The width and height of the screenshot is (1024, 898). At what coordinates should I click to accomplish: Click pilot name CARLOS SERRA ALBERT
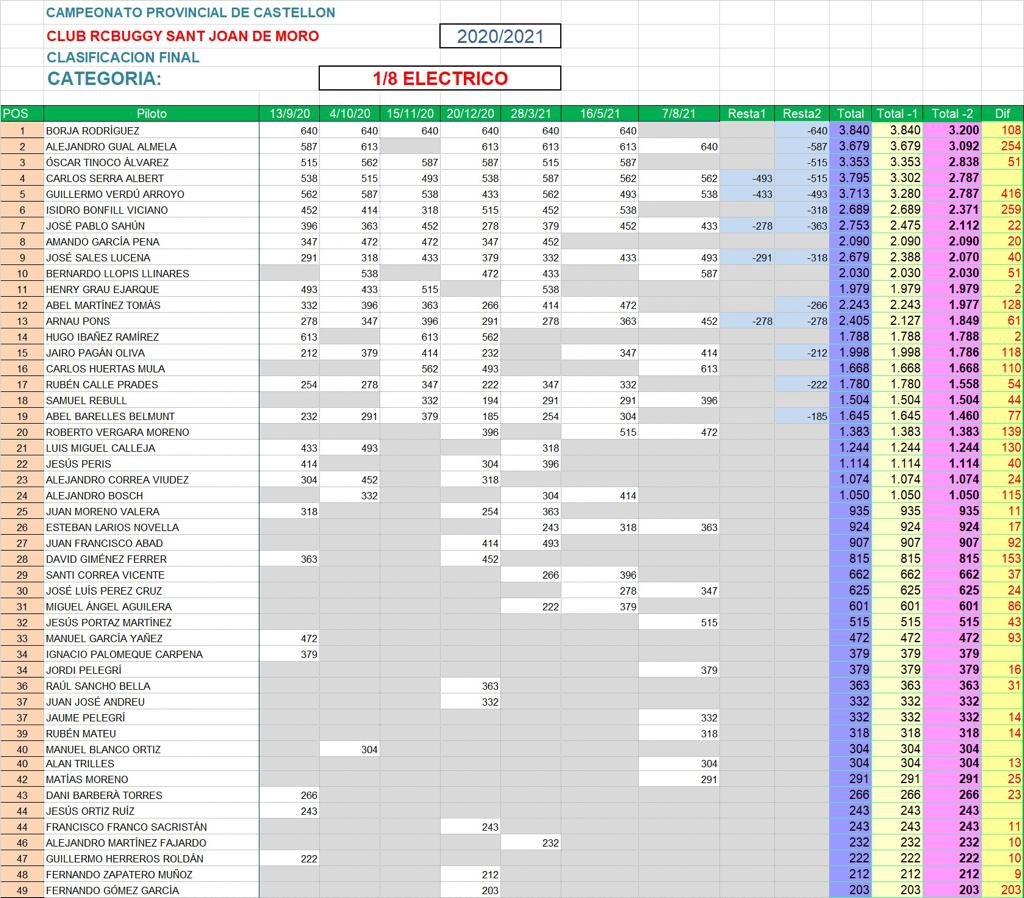click(x=104, y=178)
